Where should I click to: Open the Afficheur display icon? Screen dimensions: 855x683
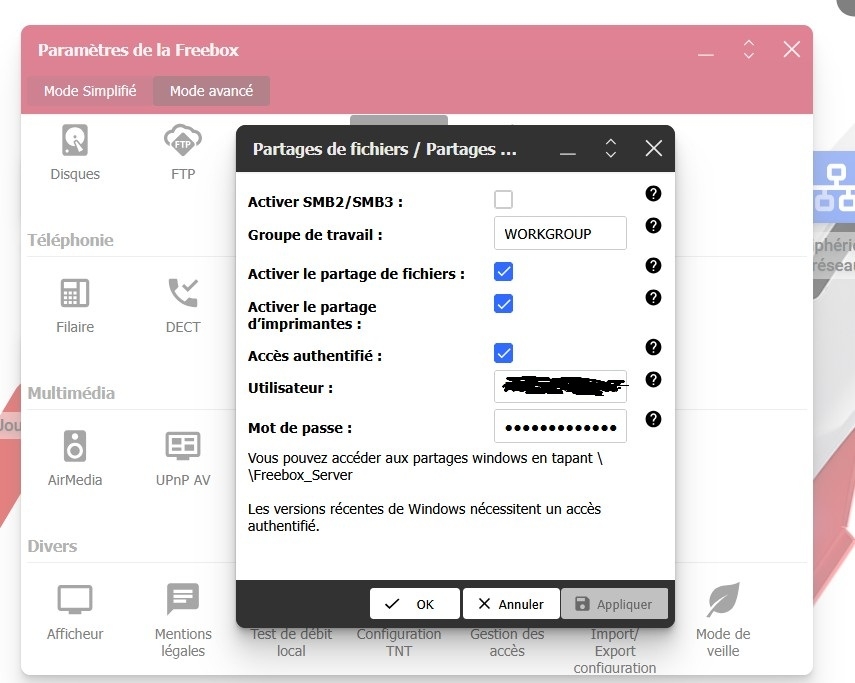click(x=75, y=600)
